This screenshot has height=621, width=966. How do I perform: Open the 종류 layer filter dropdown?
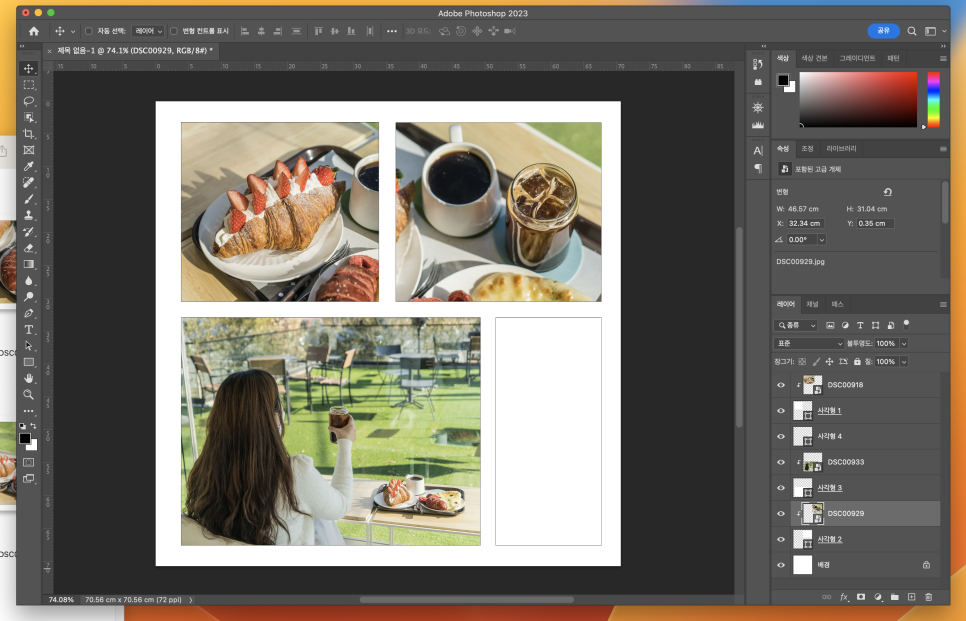tap(795, 325)
